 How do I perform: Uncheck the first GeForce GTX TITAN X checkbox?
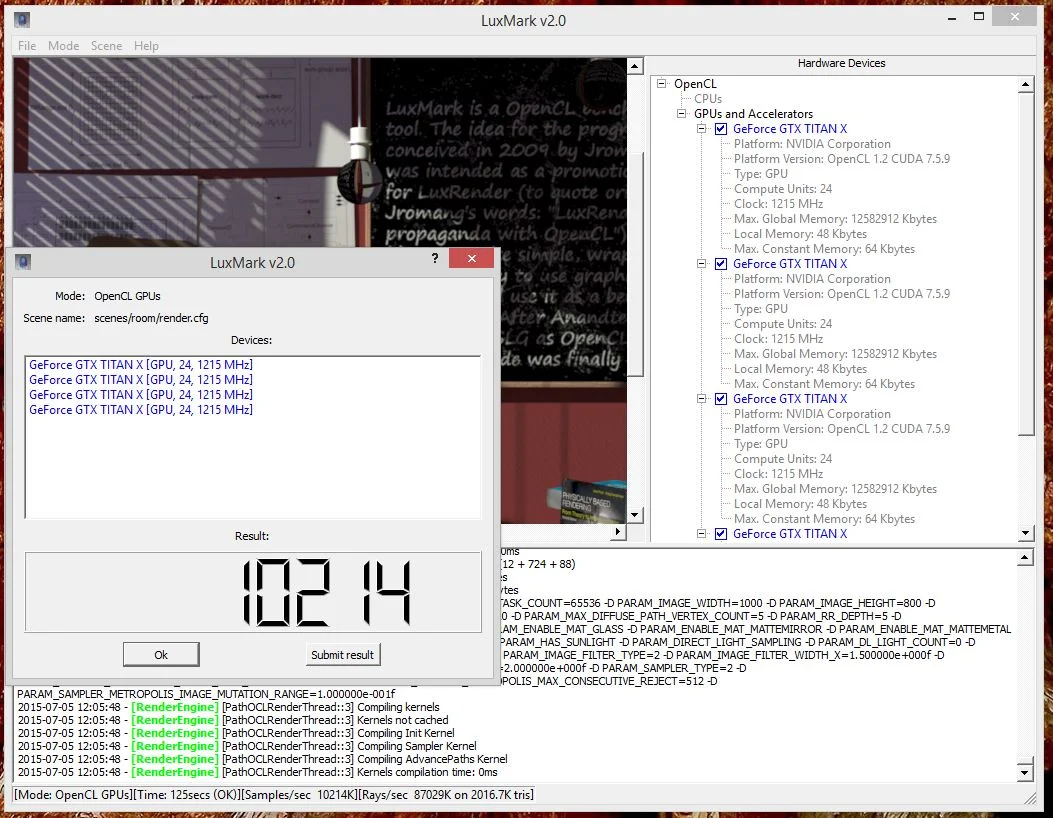tap(721, 129)
